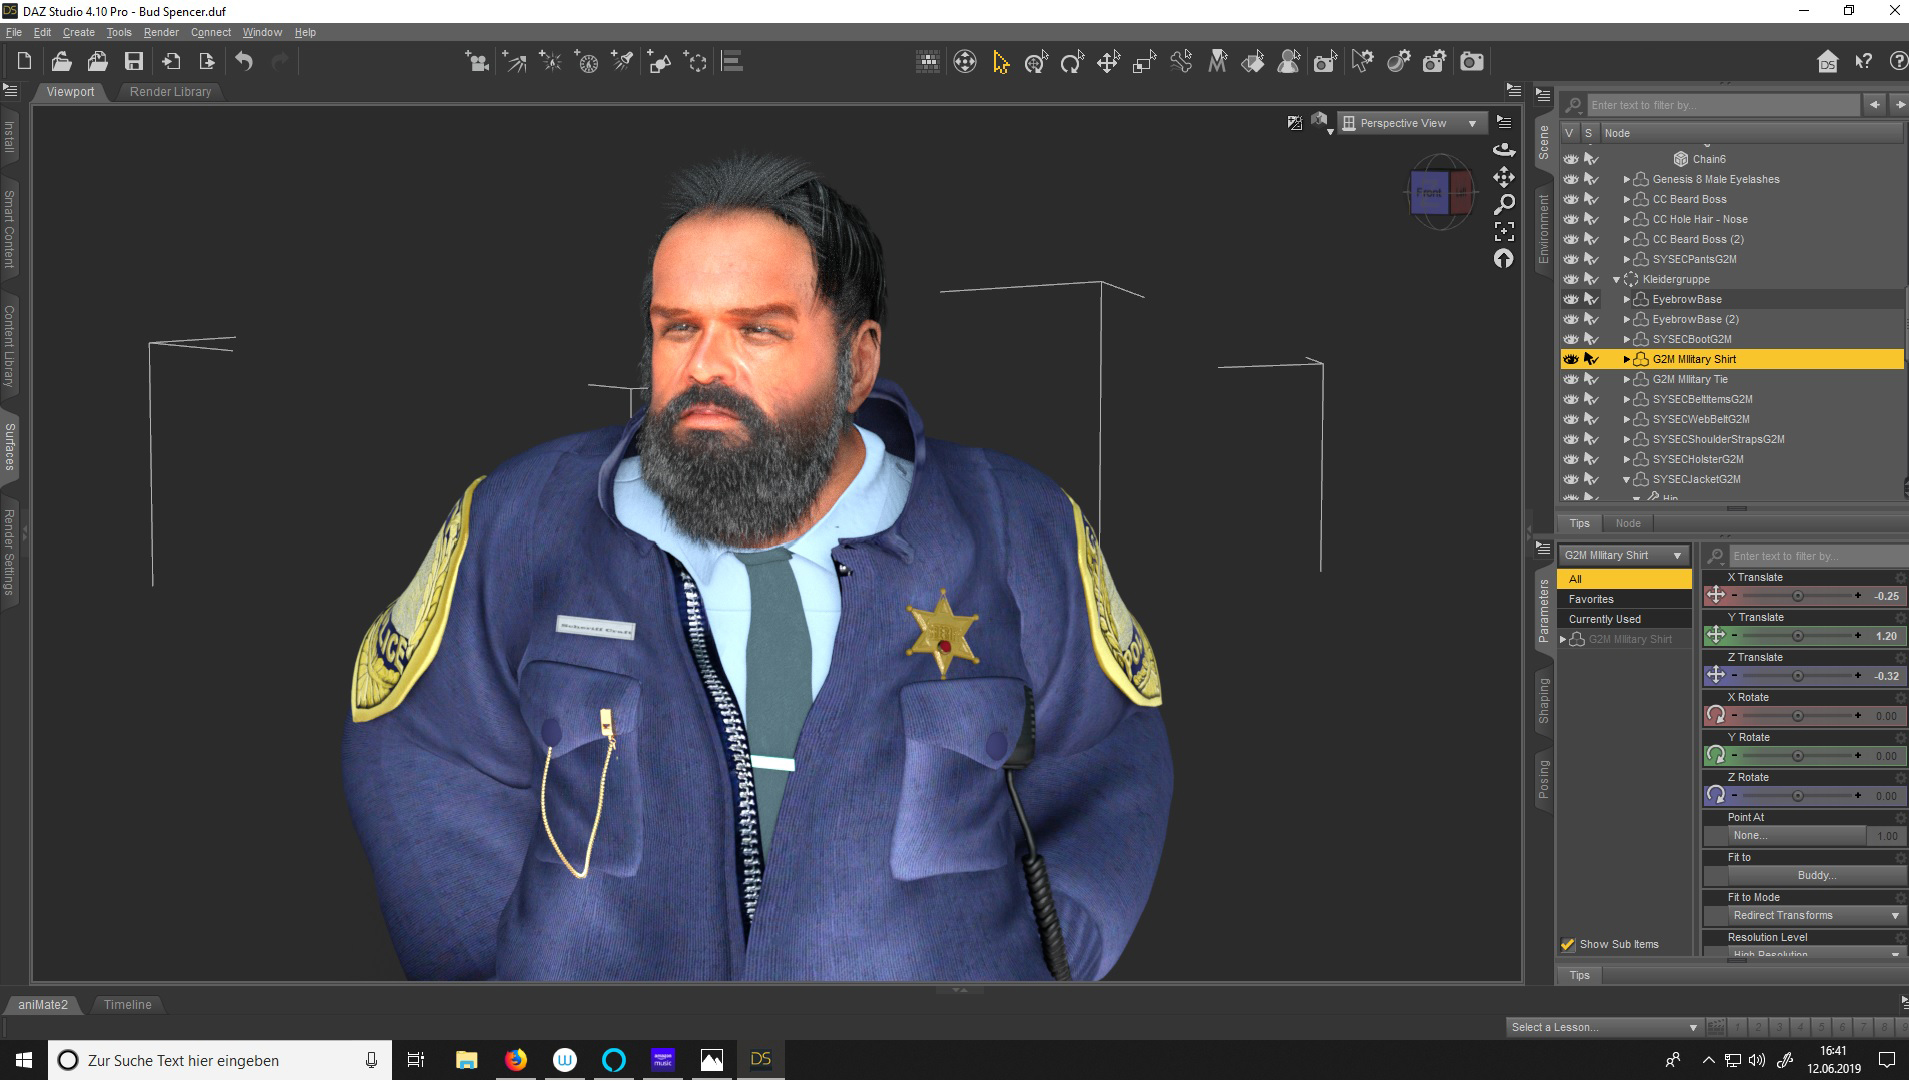1909x1081 pixels.
Task: Expand the G2M MIlitary Shirt node
Action: tap(1626, 359)
